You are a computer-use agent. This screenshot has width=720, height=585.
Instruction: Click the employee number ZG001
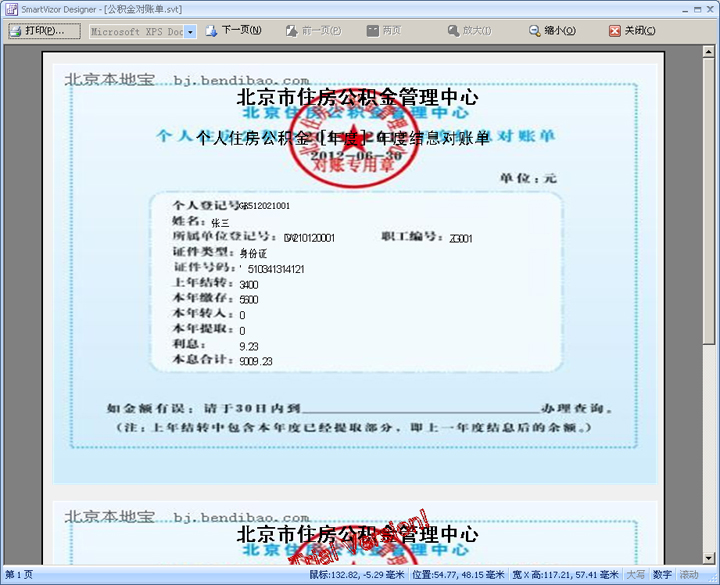click(461, 238)
